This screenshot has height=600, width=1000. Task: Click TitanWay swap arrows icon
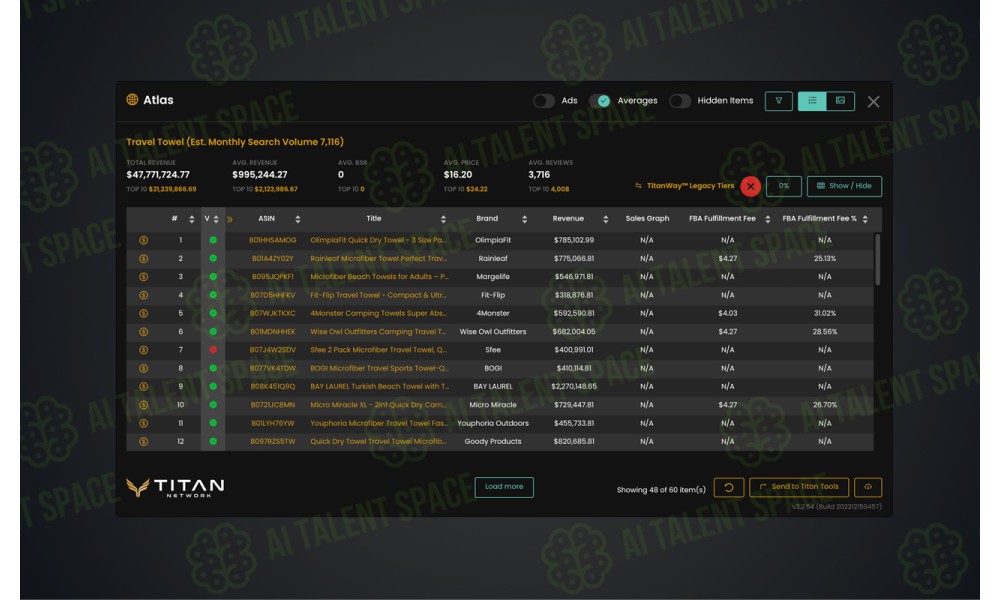(x=638, y=186)
